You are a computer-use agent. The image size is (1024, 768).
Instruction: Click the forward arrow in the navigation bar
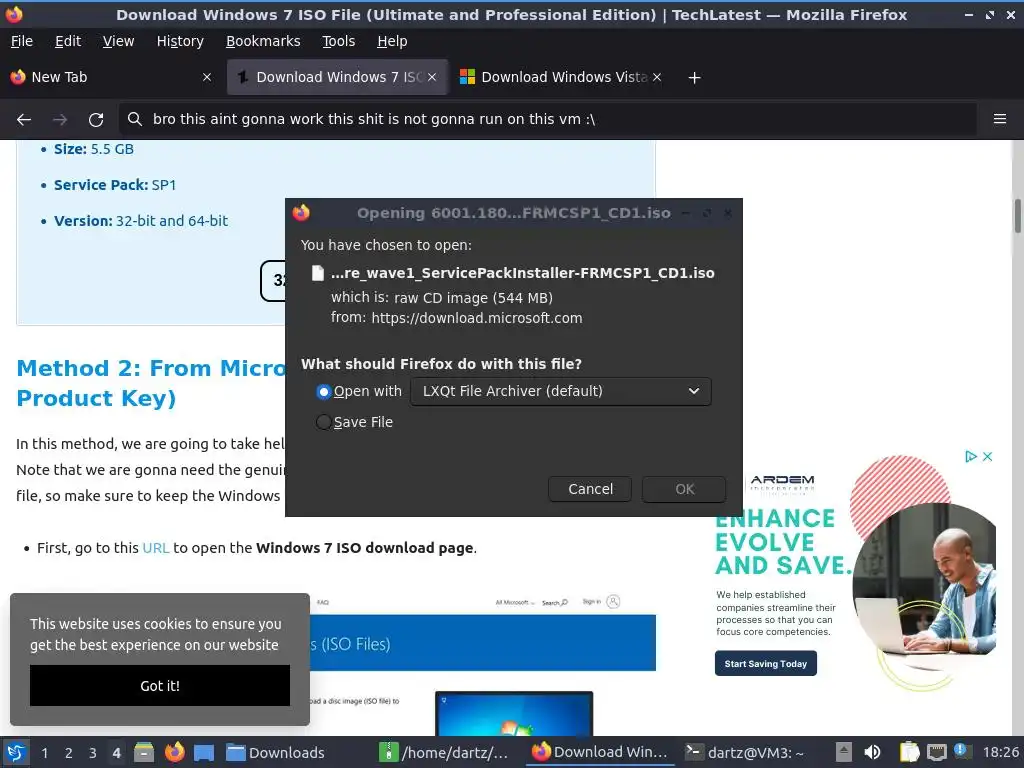coord(60,120)
